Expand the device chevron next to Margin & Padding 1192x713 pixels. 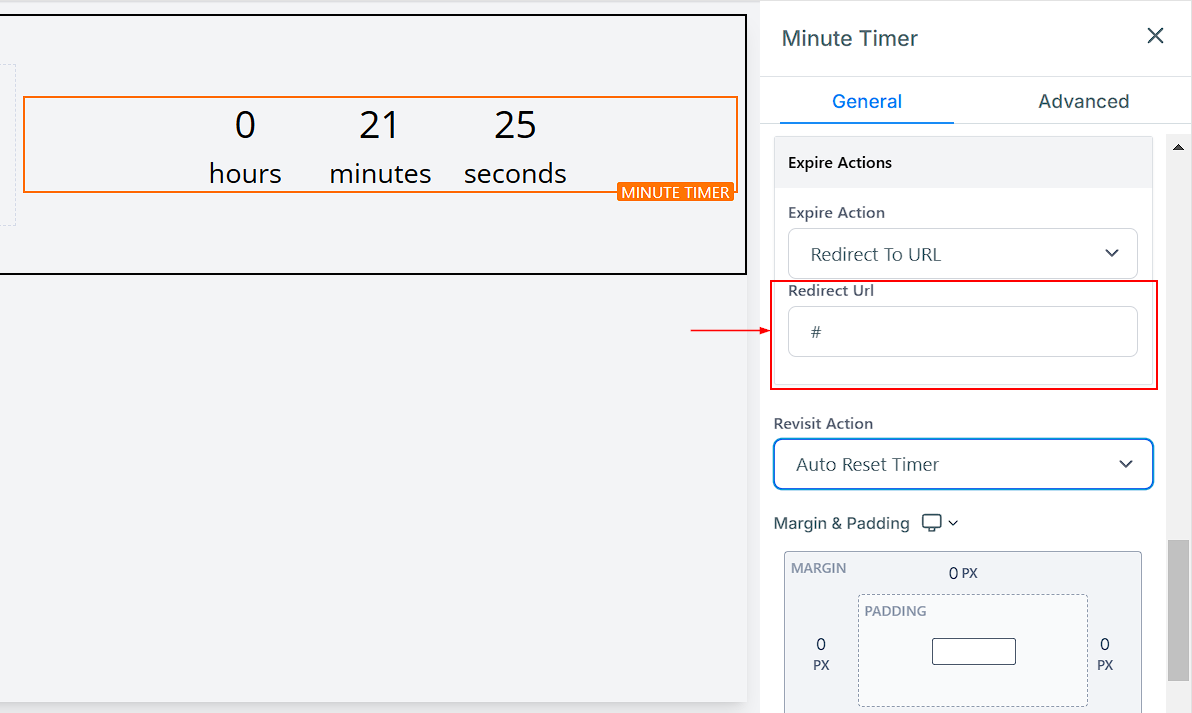[x=953, y=523]
